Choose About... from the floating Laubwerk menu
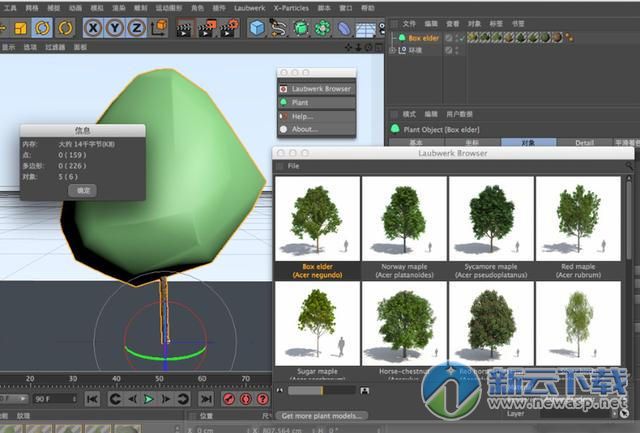Screen dimensions: 640x433 point(316,129)
